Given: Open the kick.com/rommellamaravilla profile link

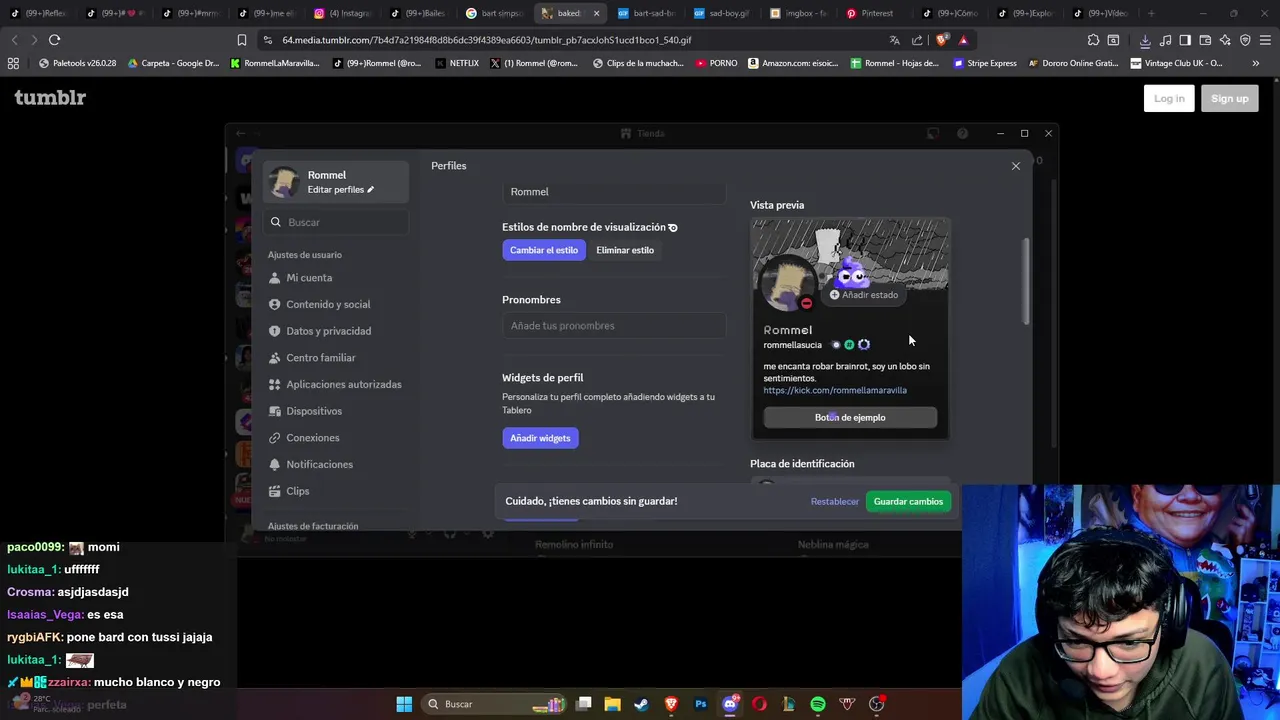Looking at the screenshot, I should point(835,390).
